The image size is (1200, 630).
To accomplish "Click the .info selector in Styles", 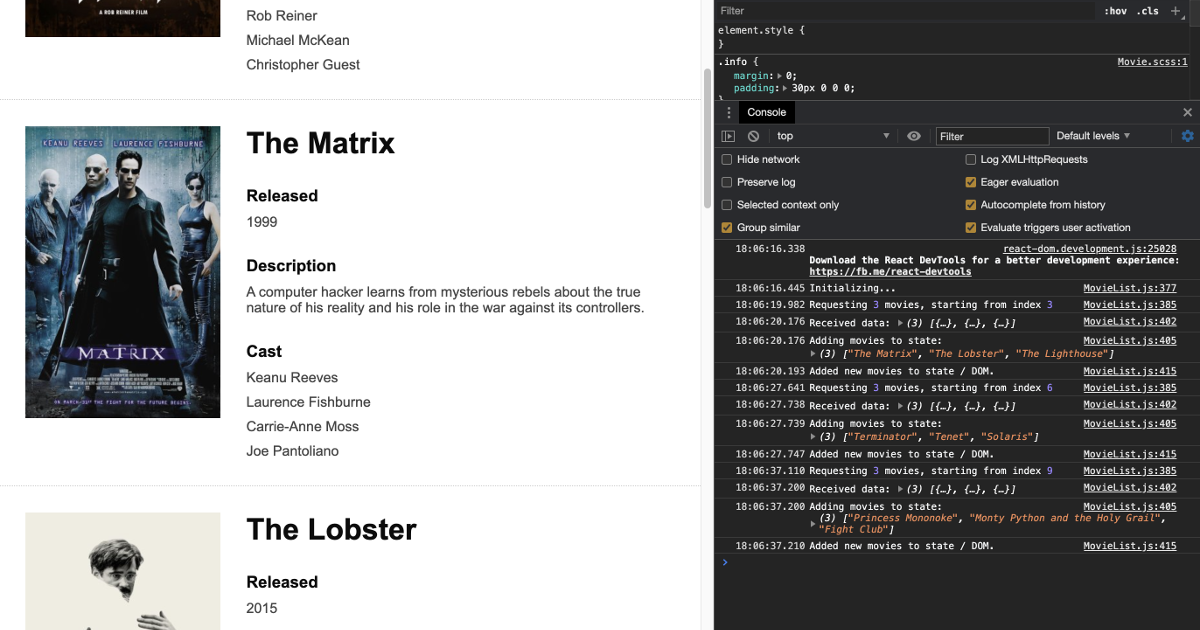I will [731, 62].
